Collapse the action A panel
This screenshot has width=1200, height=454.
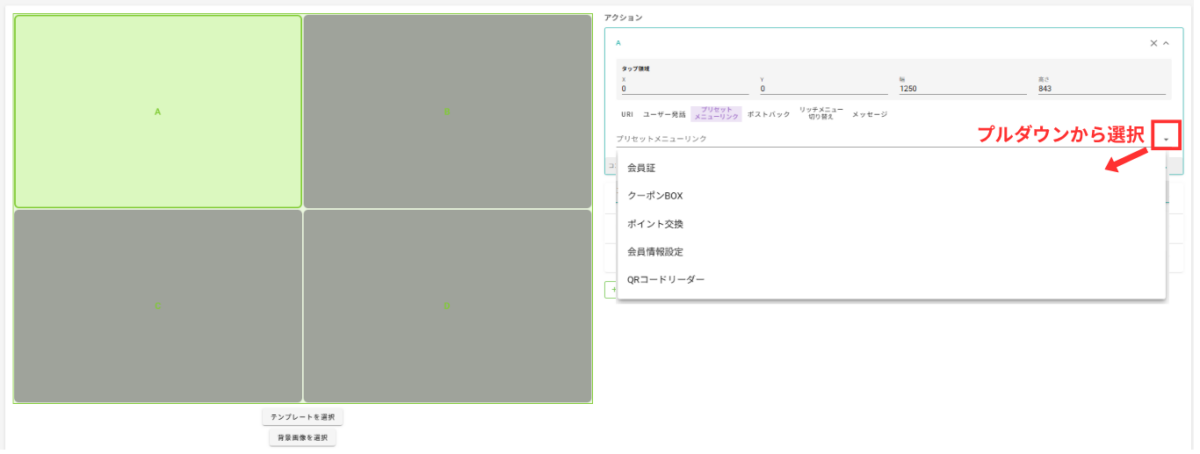point(1166,43)
